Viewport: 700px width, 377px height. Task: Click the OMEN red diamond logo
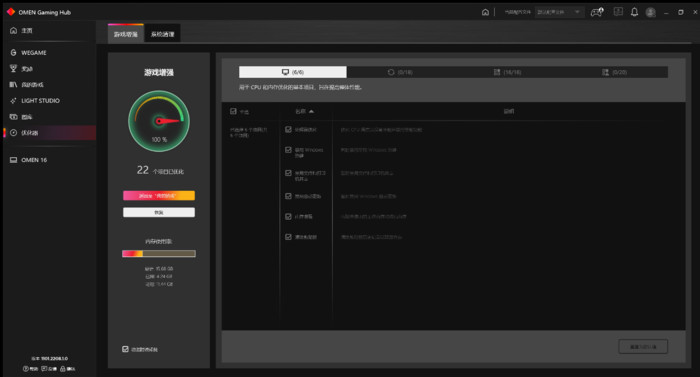[x=11, y=12]
